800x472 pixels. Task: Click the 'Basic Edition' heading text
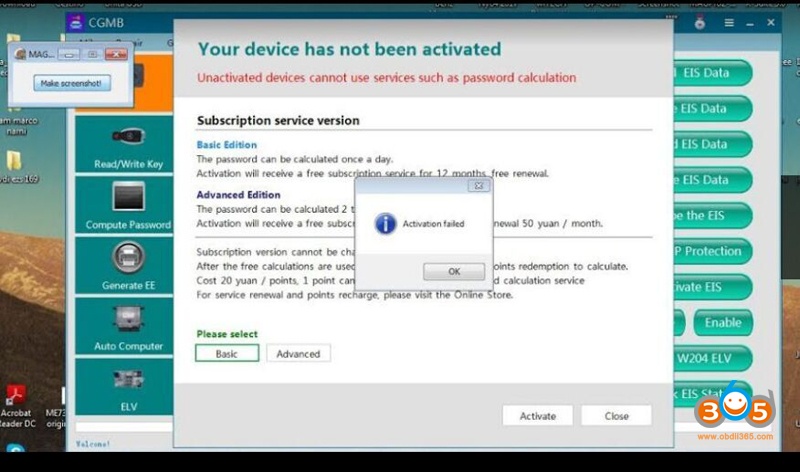point(227,144)
